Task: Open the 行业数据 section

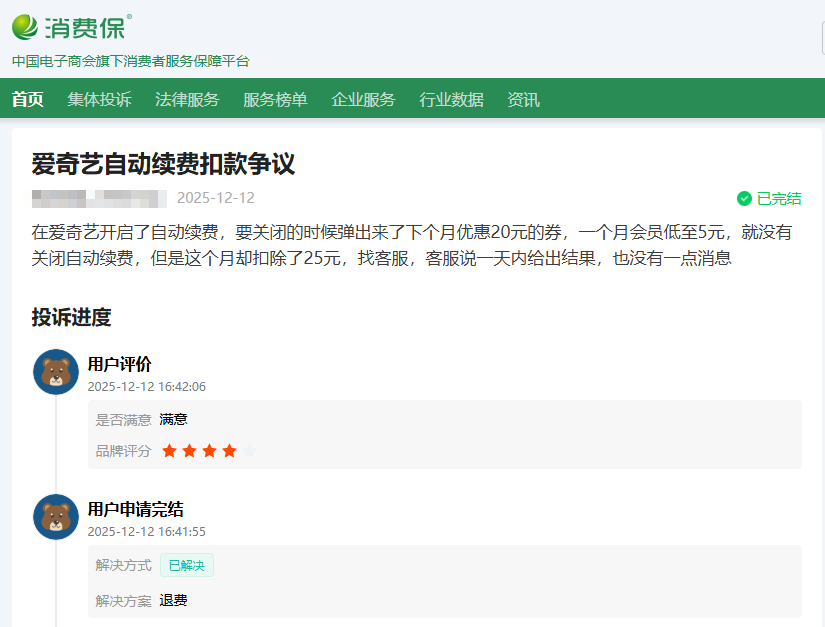Action: [x=451, y=99]
